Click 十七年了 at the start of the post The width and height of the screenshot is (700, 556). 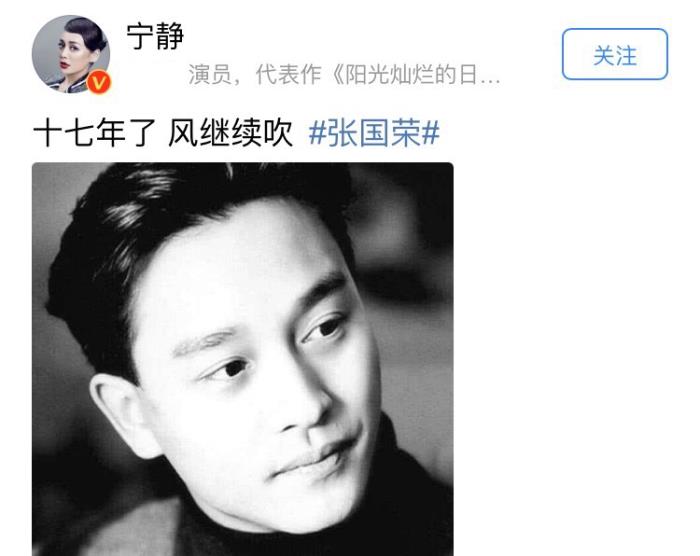[94, 133]
